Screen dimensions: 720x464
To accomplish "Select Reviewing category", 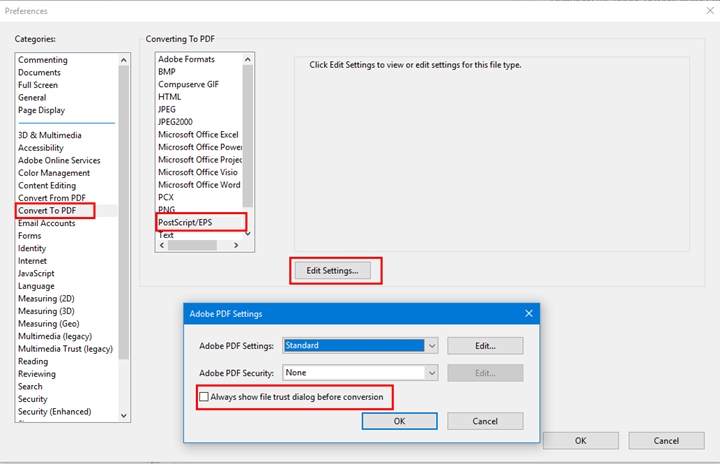I will 37,374.
